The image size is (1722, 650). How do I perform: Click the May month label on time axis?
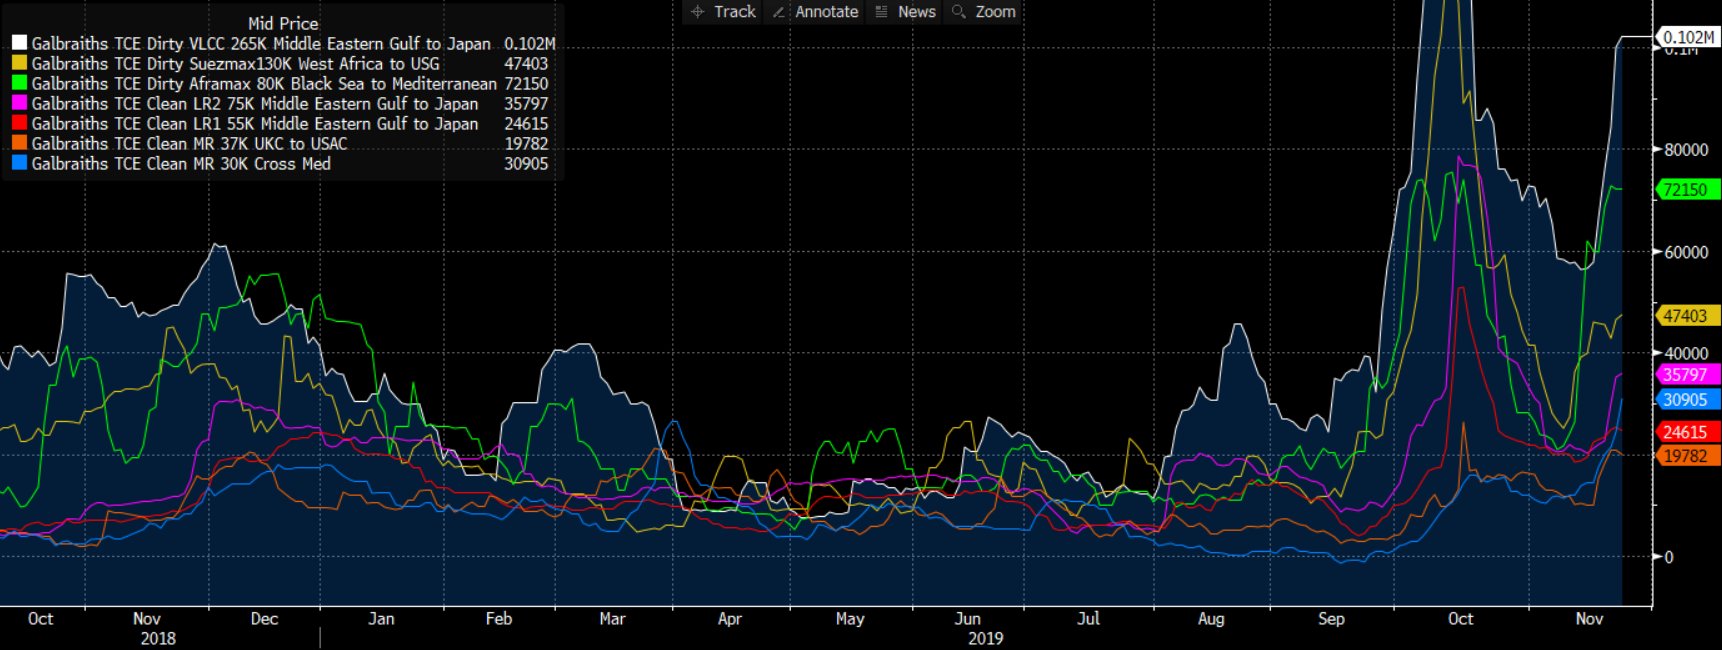850,619
